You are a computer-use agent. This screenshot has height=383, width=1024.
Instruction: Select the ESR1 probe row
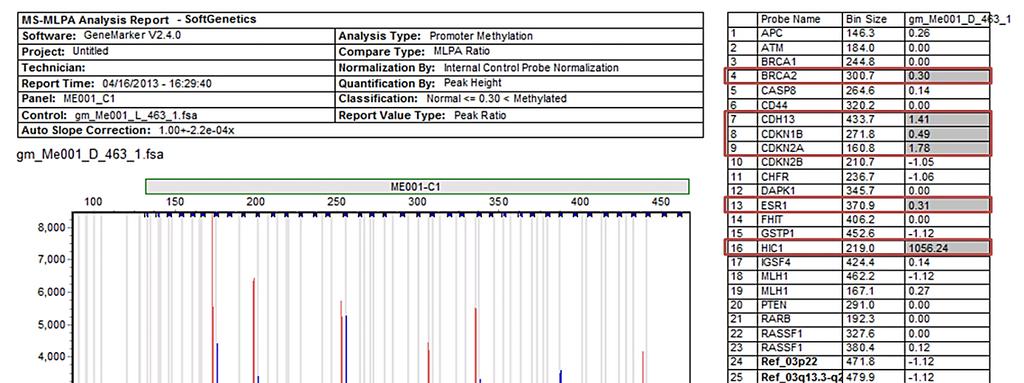(x=859, y=205)
